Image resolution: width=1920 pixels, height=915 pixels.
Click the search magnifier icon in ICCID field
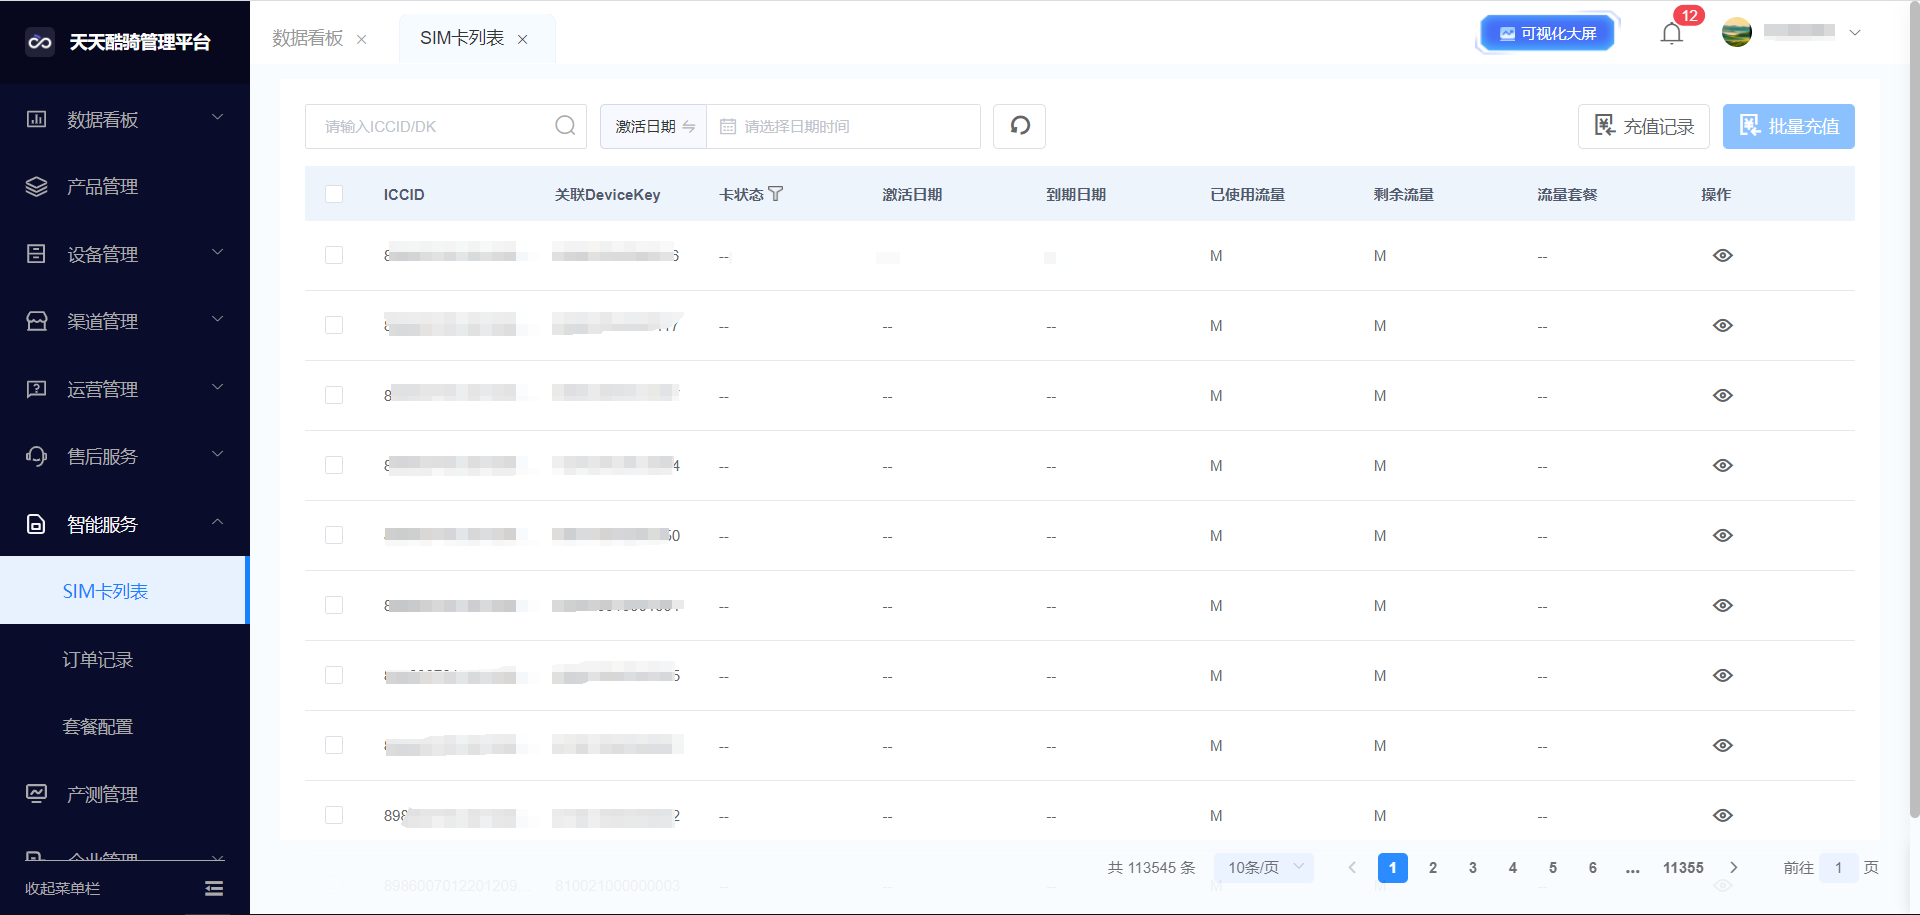click(565, 126)
